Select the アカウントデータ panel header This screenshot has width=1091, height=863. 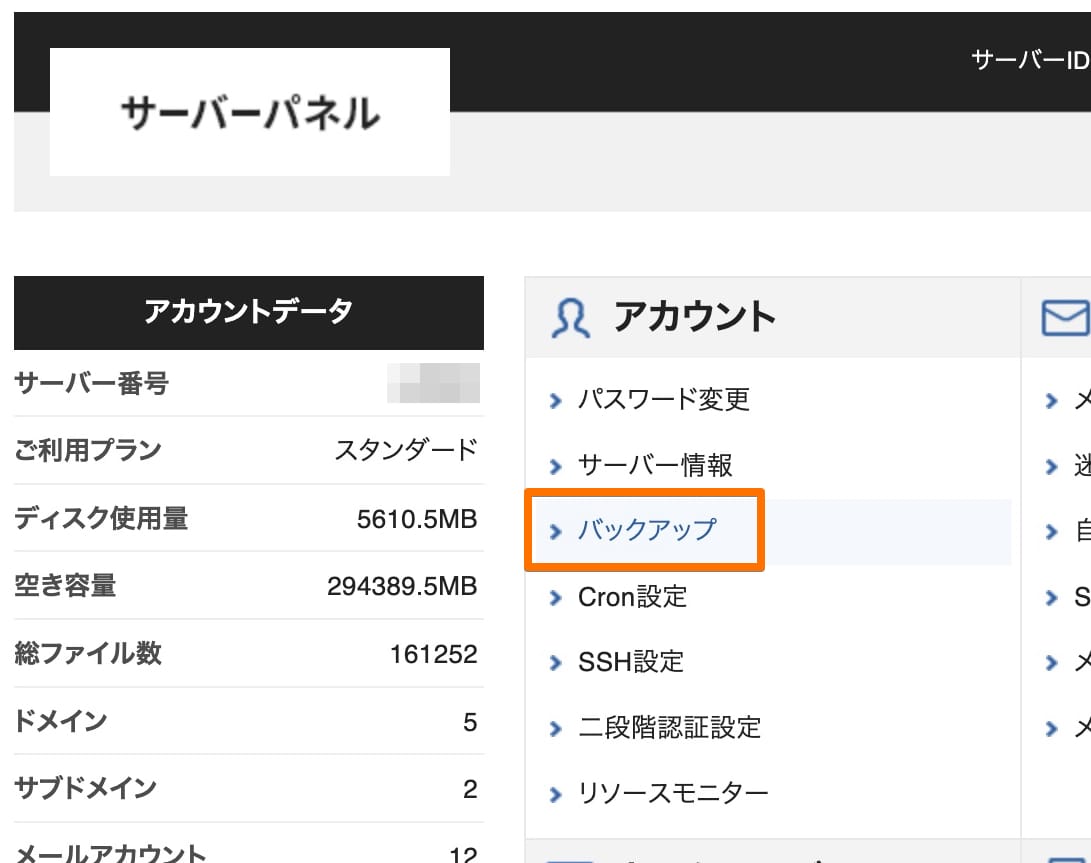pyautogui.click(x=248, y=312)
